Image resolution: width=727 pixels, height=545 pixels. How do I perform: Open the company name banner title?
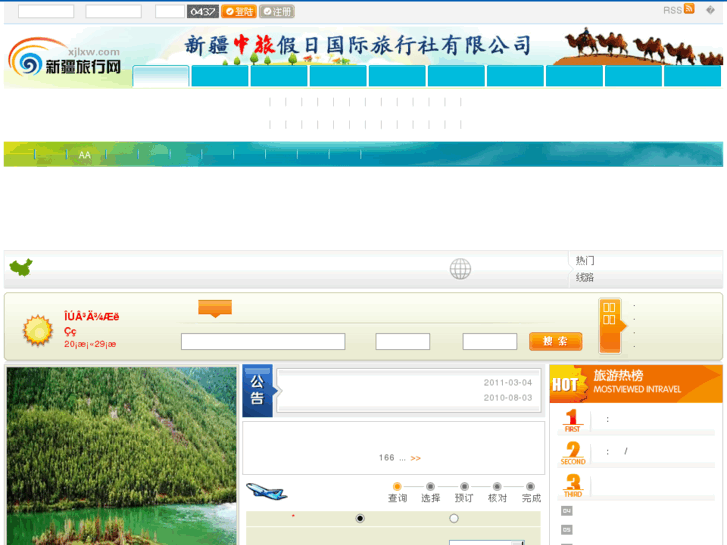click(x=357, y=45)
